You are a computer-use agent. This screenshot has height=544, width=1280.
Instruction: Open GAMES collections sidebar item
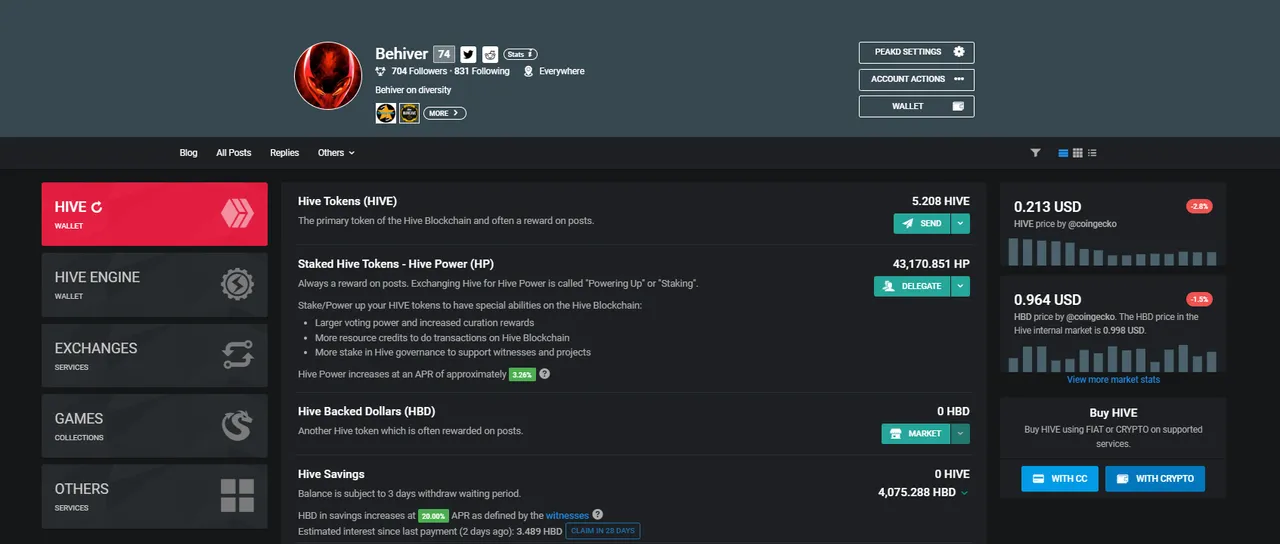click(x=154, y=426)
